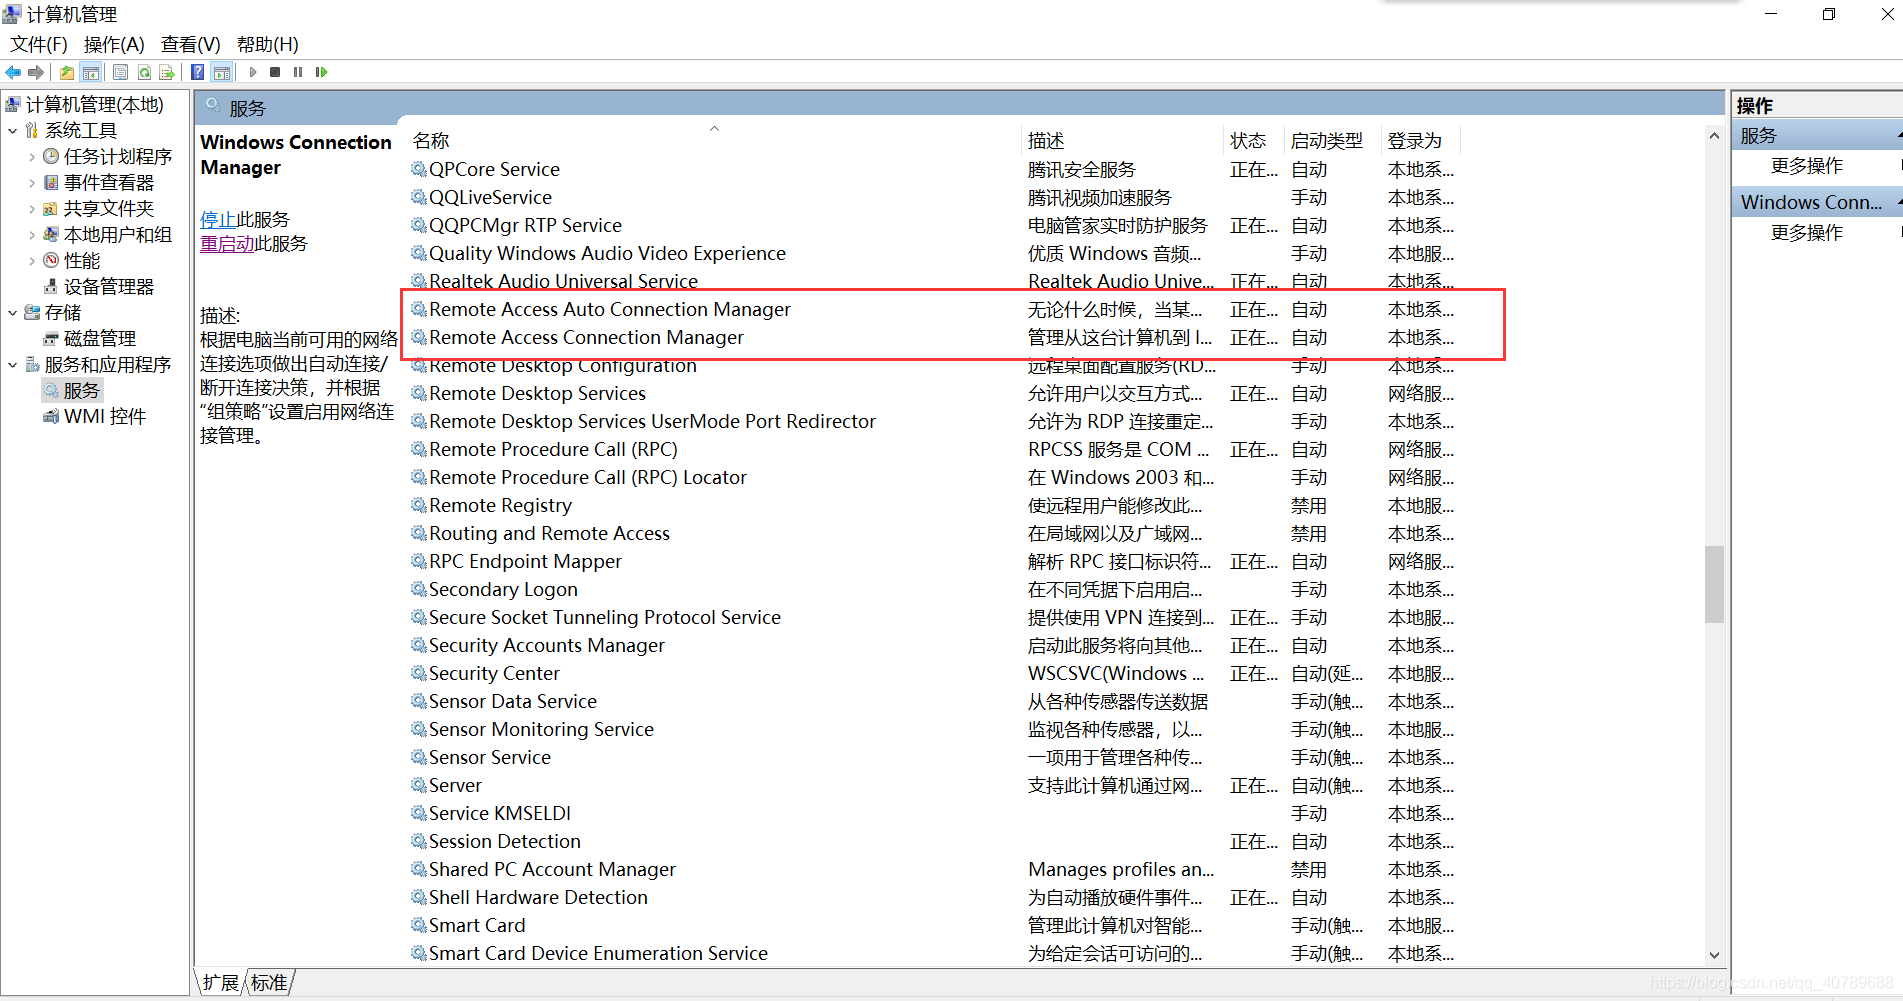Select Remote Access Connection Manager row
1903x1001 pixels.
(933, 337)
